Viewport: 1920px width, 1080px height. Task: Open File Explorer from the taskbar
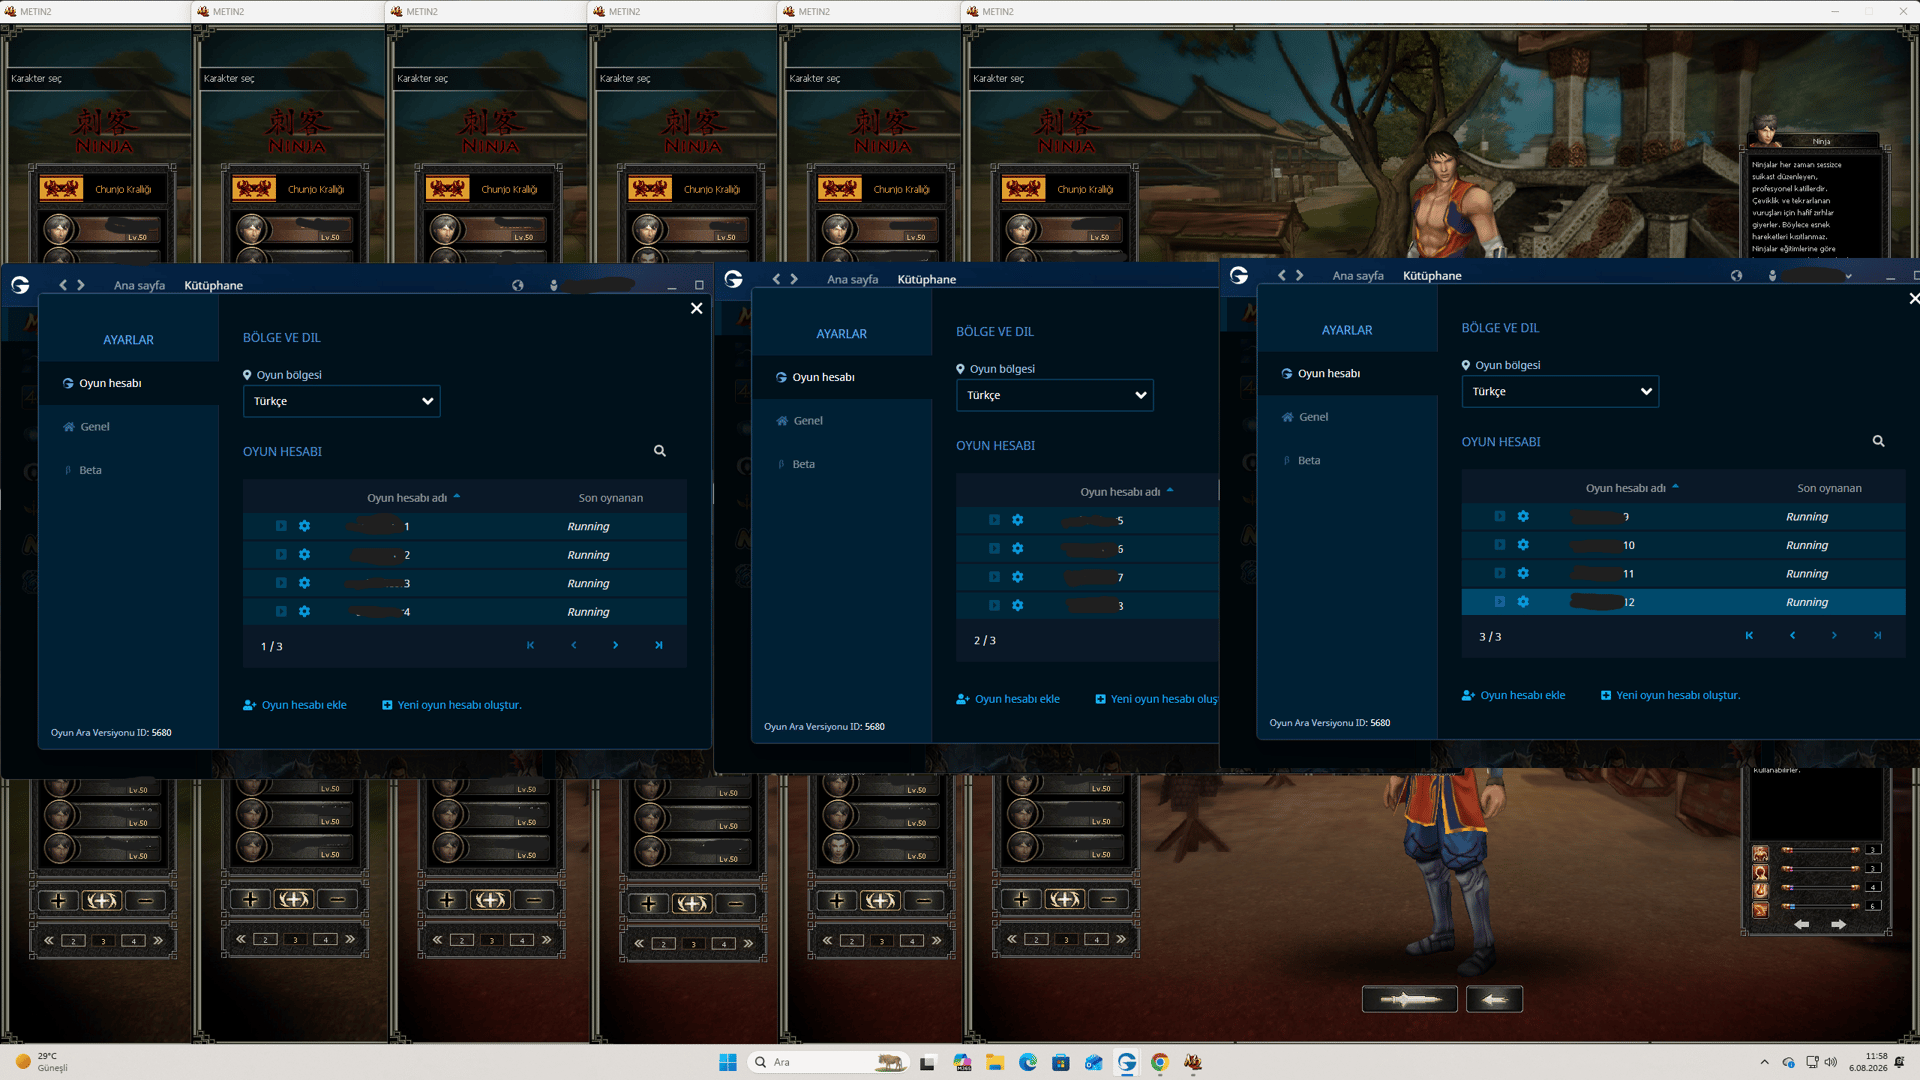point(995,1062)
